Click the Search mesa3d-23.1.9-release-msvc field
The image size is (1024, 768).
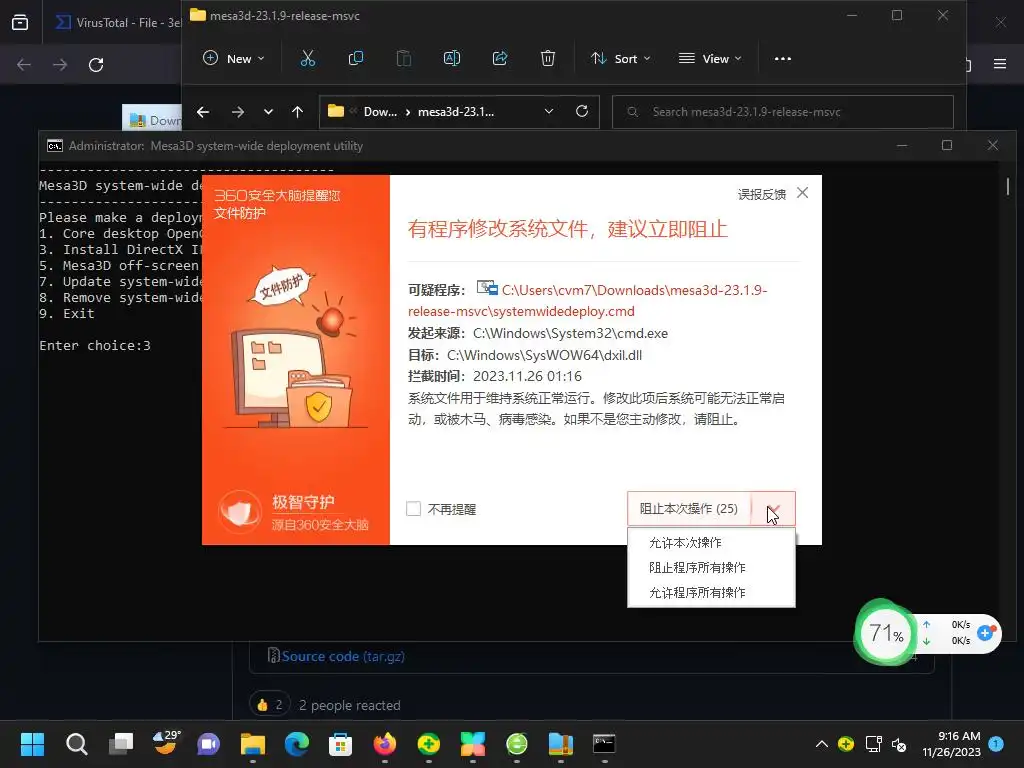click(x=782, y=112)
